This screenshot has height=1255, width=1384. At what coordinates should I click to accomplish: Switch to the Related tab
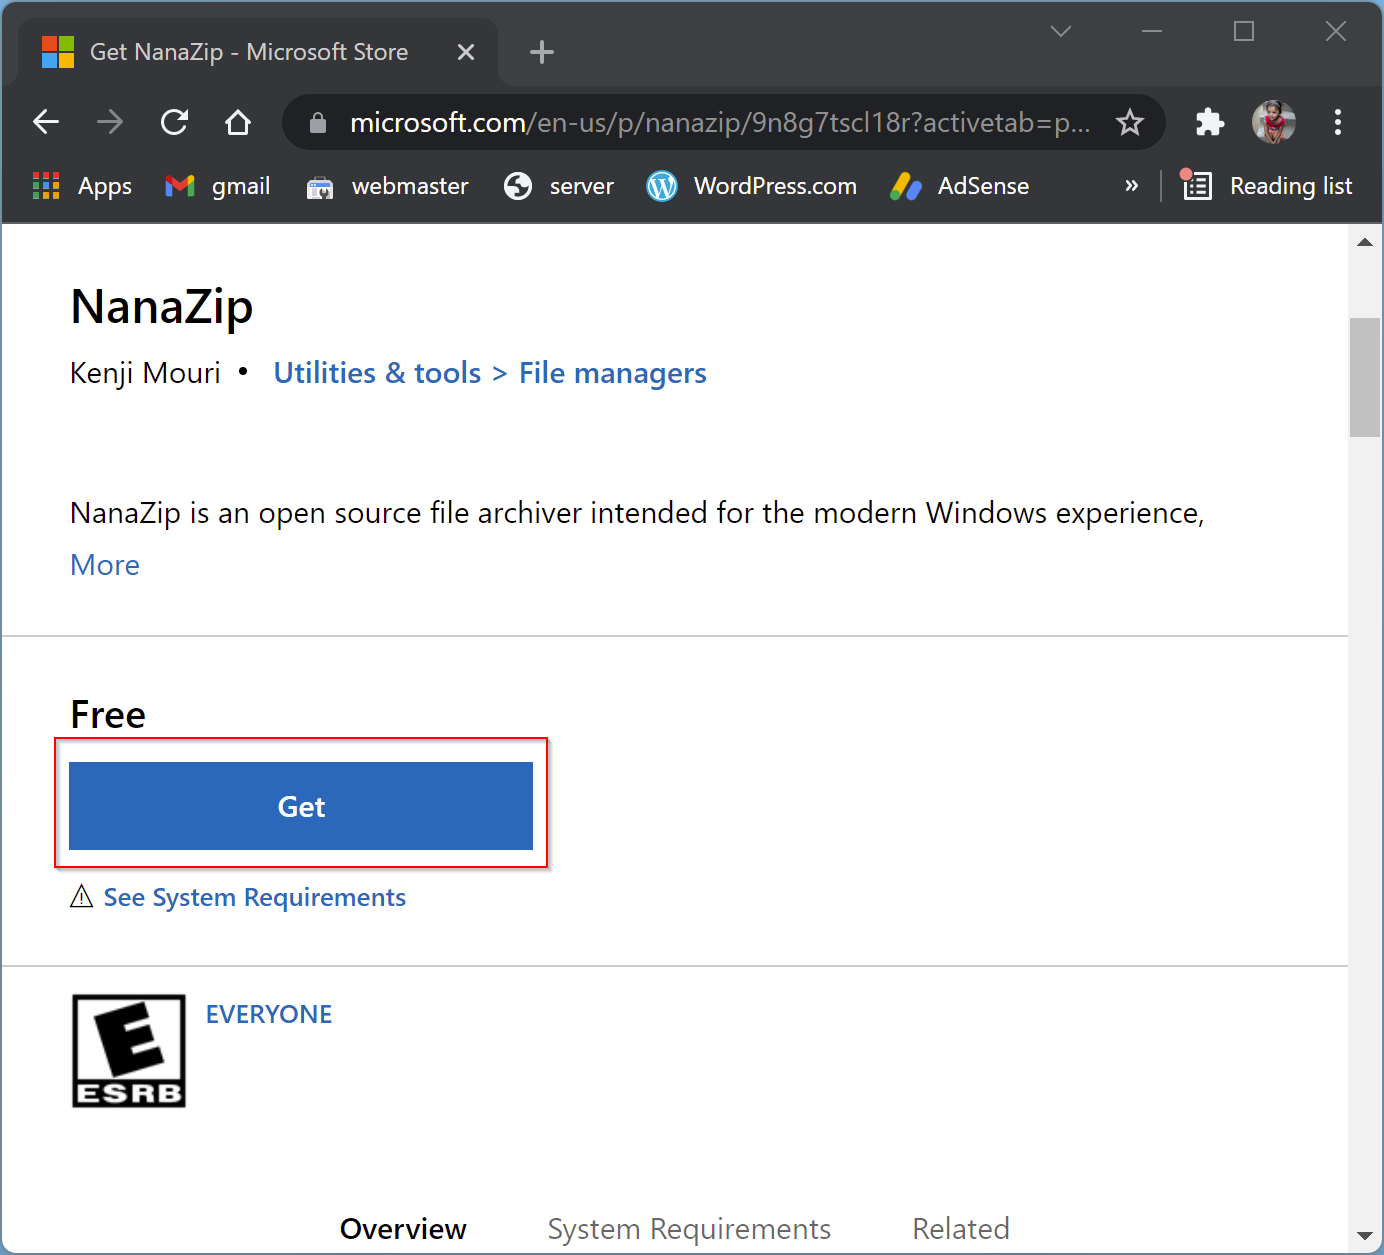point(961,1228)
